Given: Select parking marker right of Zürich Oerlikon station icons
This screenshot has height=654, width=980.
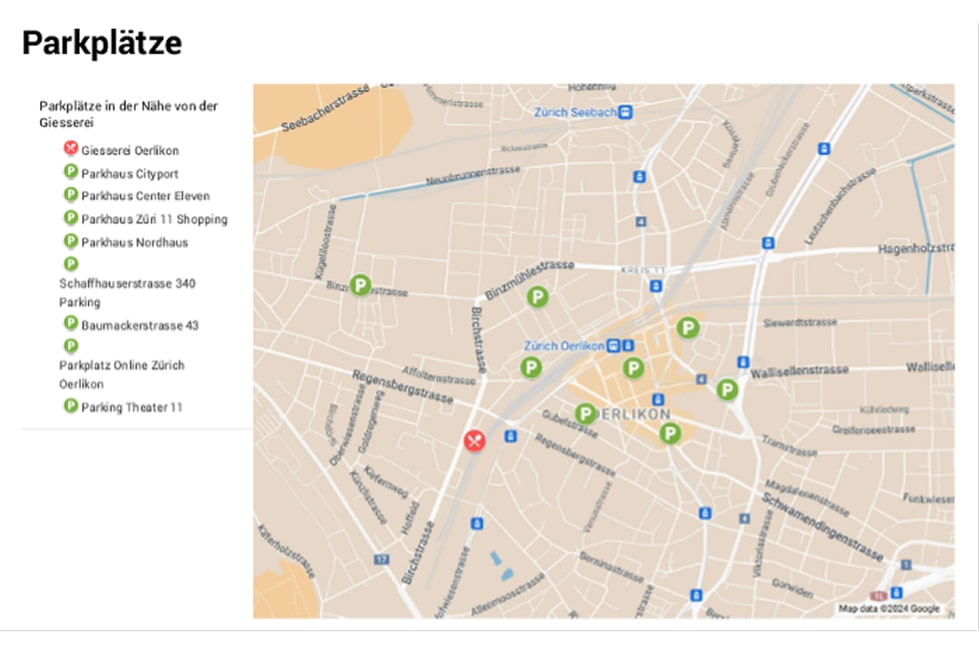Looking at the screenshot, I should pos(633,368).
